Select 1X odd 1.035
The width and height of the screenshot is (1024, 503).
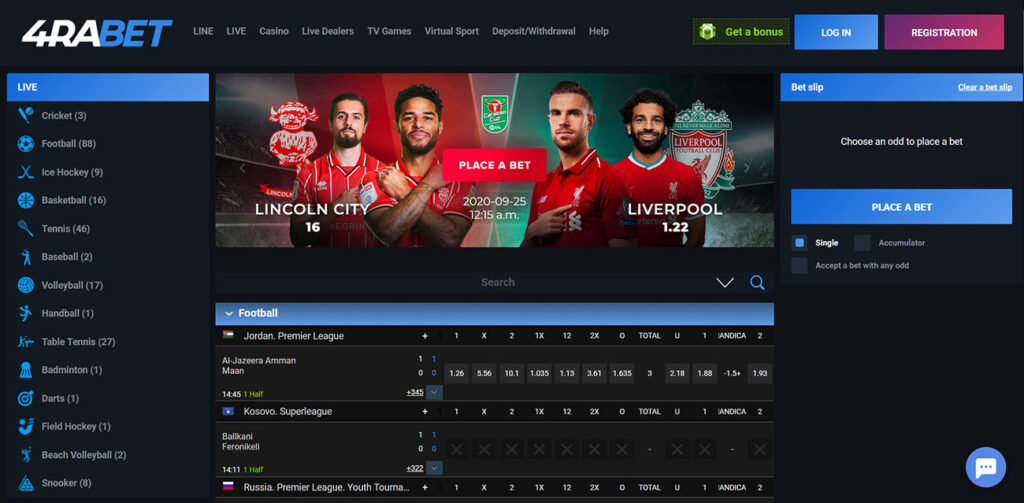pyautogui.click(x=539, y=374)
